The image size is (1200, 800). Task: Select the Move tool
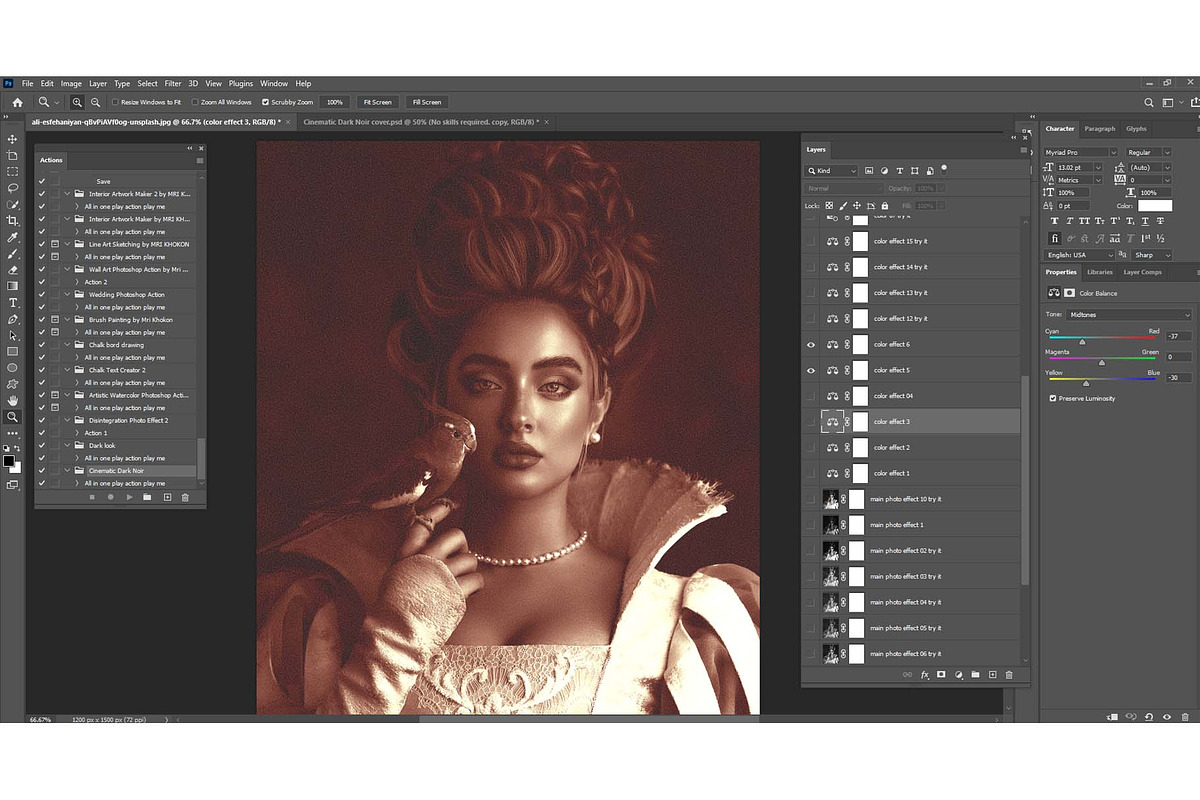click(13, 139)
